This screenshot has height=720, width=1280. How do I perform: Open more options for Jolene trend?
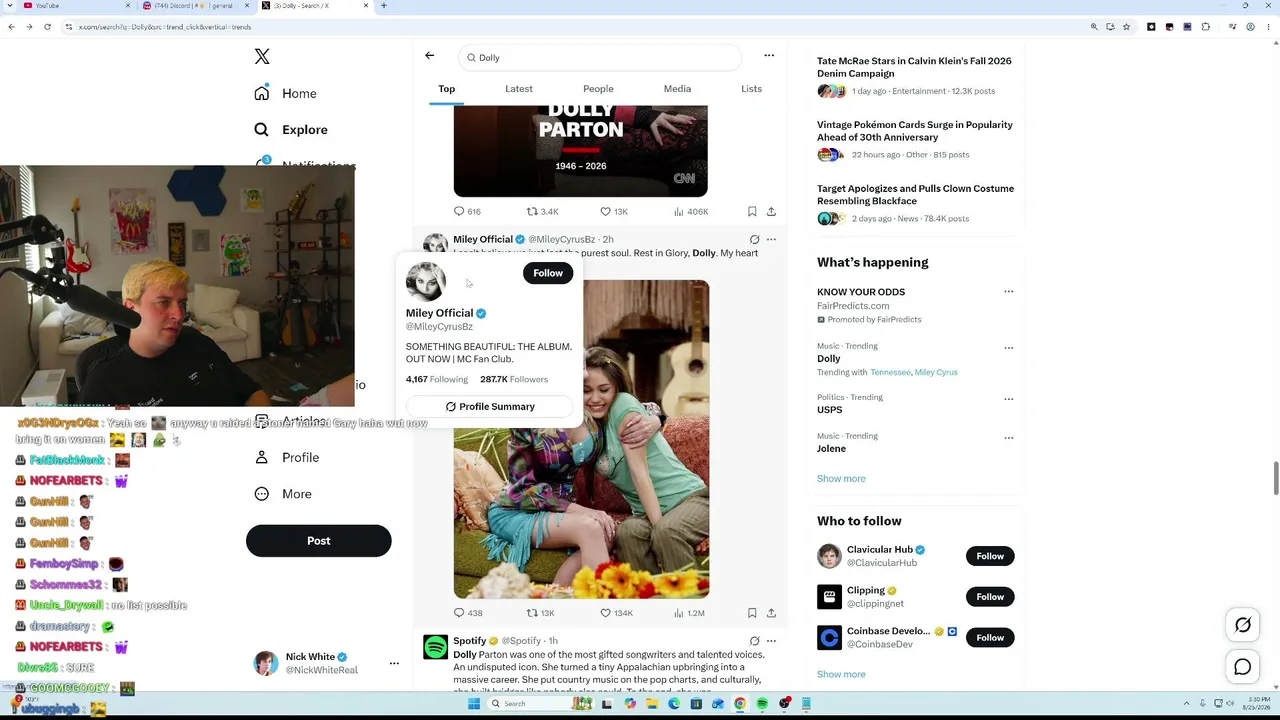(1008, 438)
